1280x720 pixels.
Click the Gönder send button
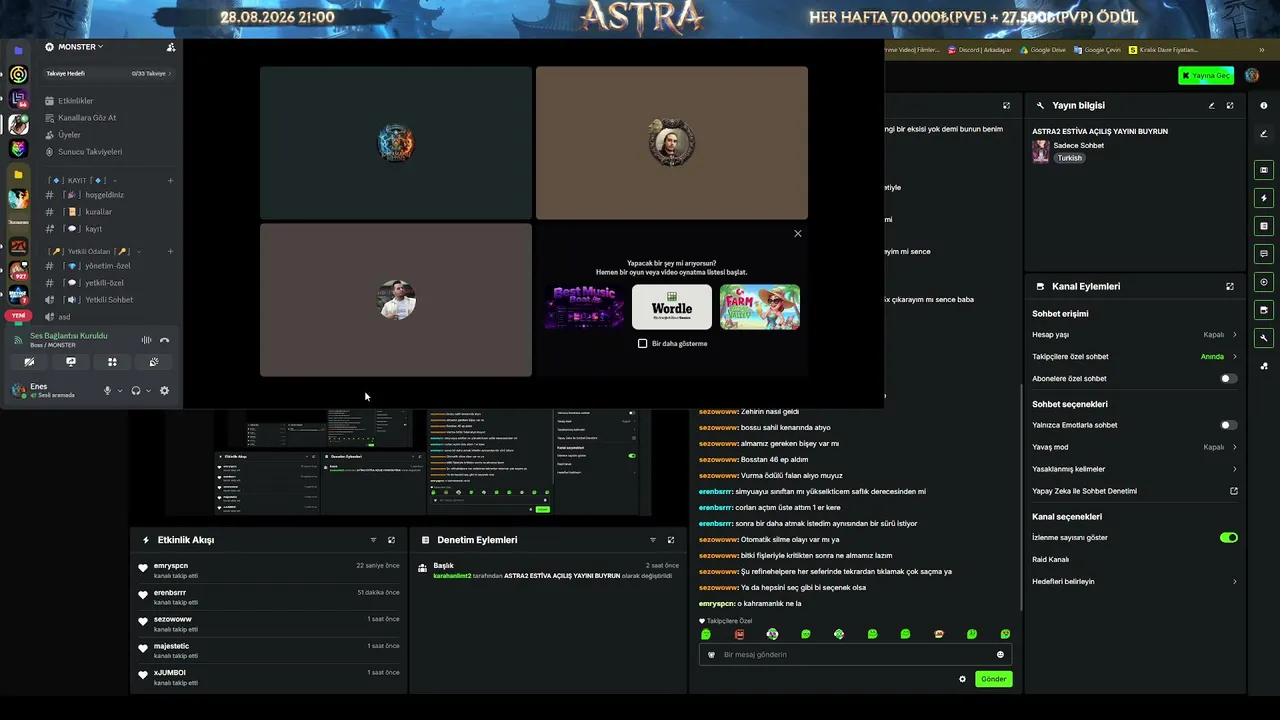pos(994,679)
